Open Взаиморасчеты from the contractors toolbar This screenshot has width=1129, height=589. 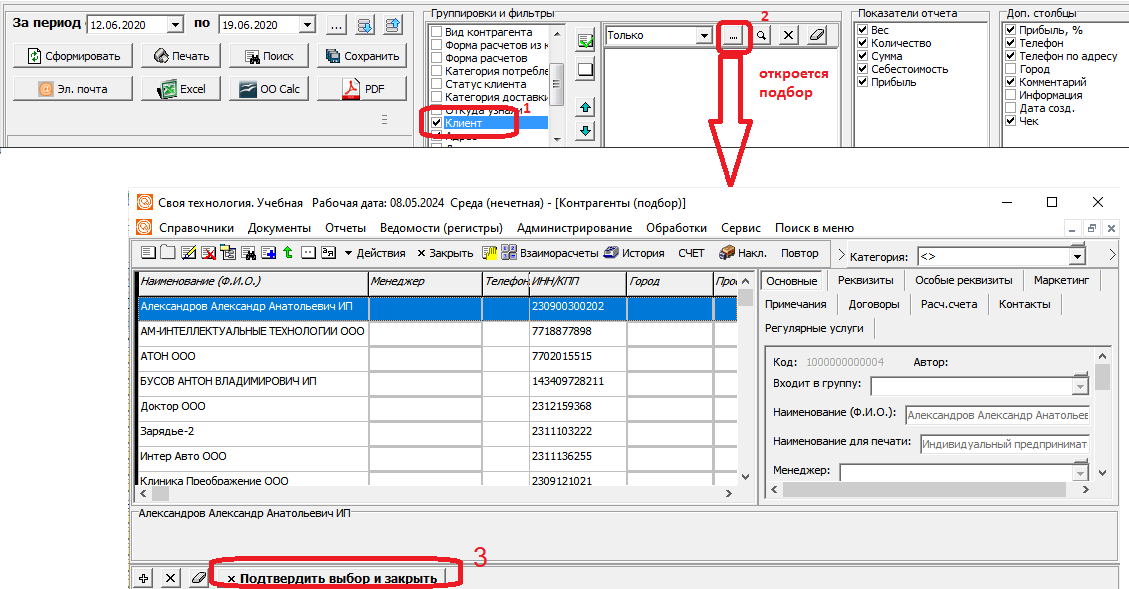[541, 253]
